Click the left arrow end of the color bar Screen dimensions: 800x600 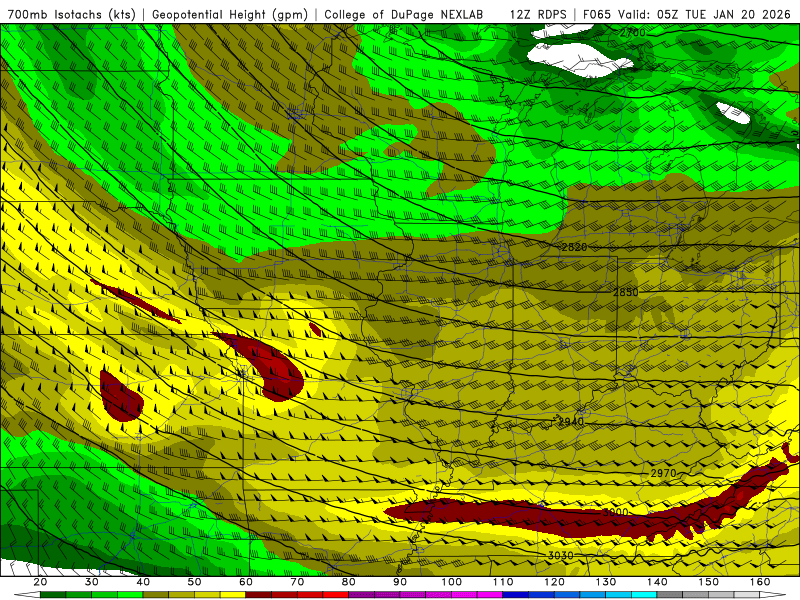[27, 594]
